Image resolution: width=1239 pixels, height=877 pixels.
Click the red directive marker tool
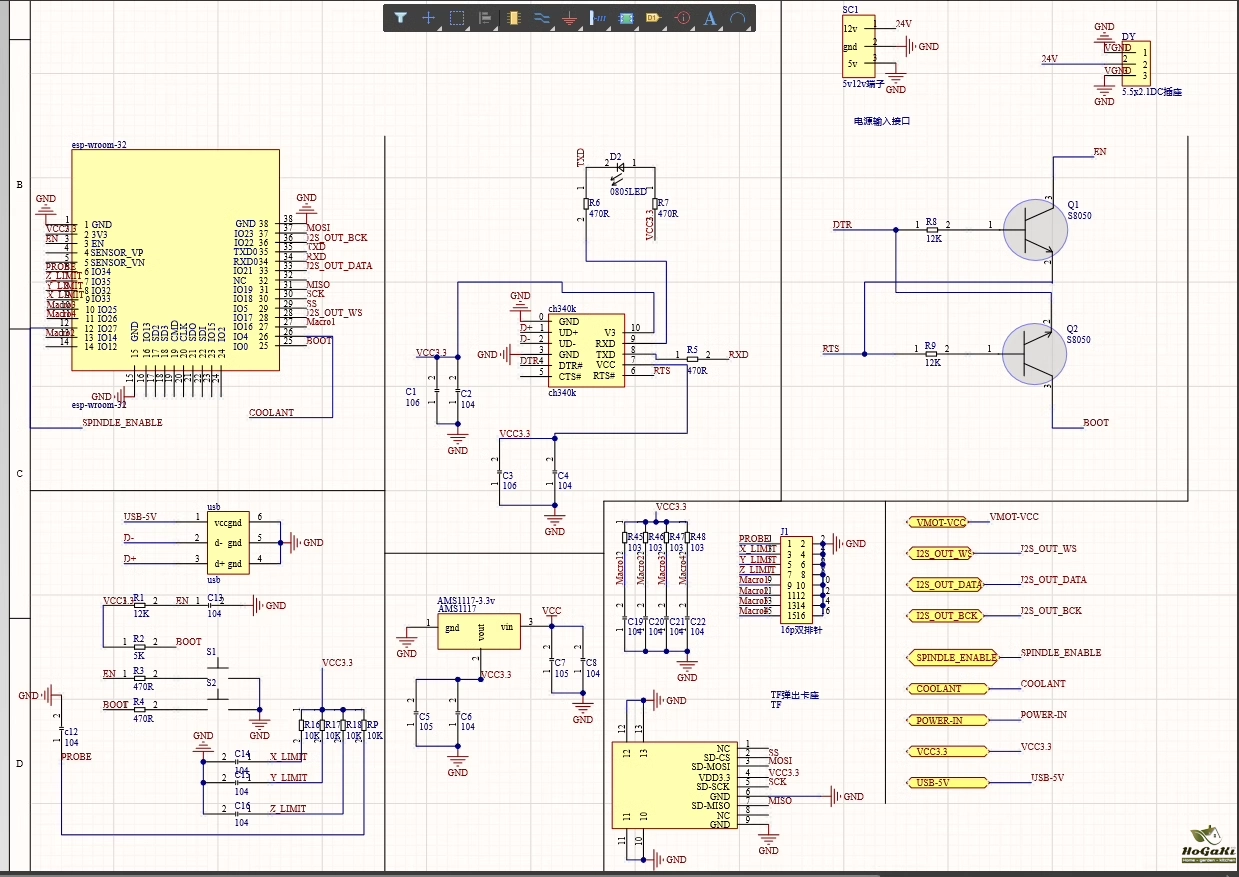point(683,18)
